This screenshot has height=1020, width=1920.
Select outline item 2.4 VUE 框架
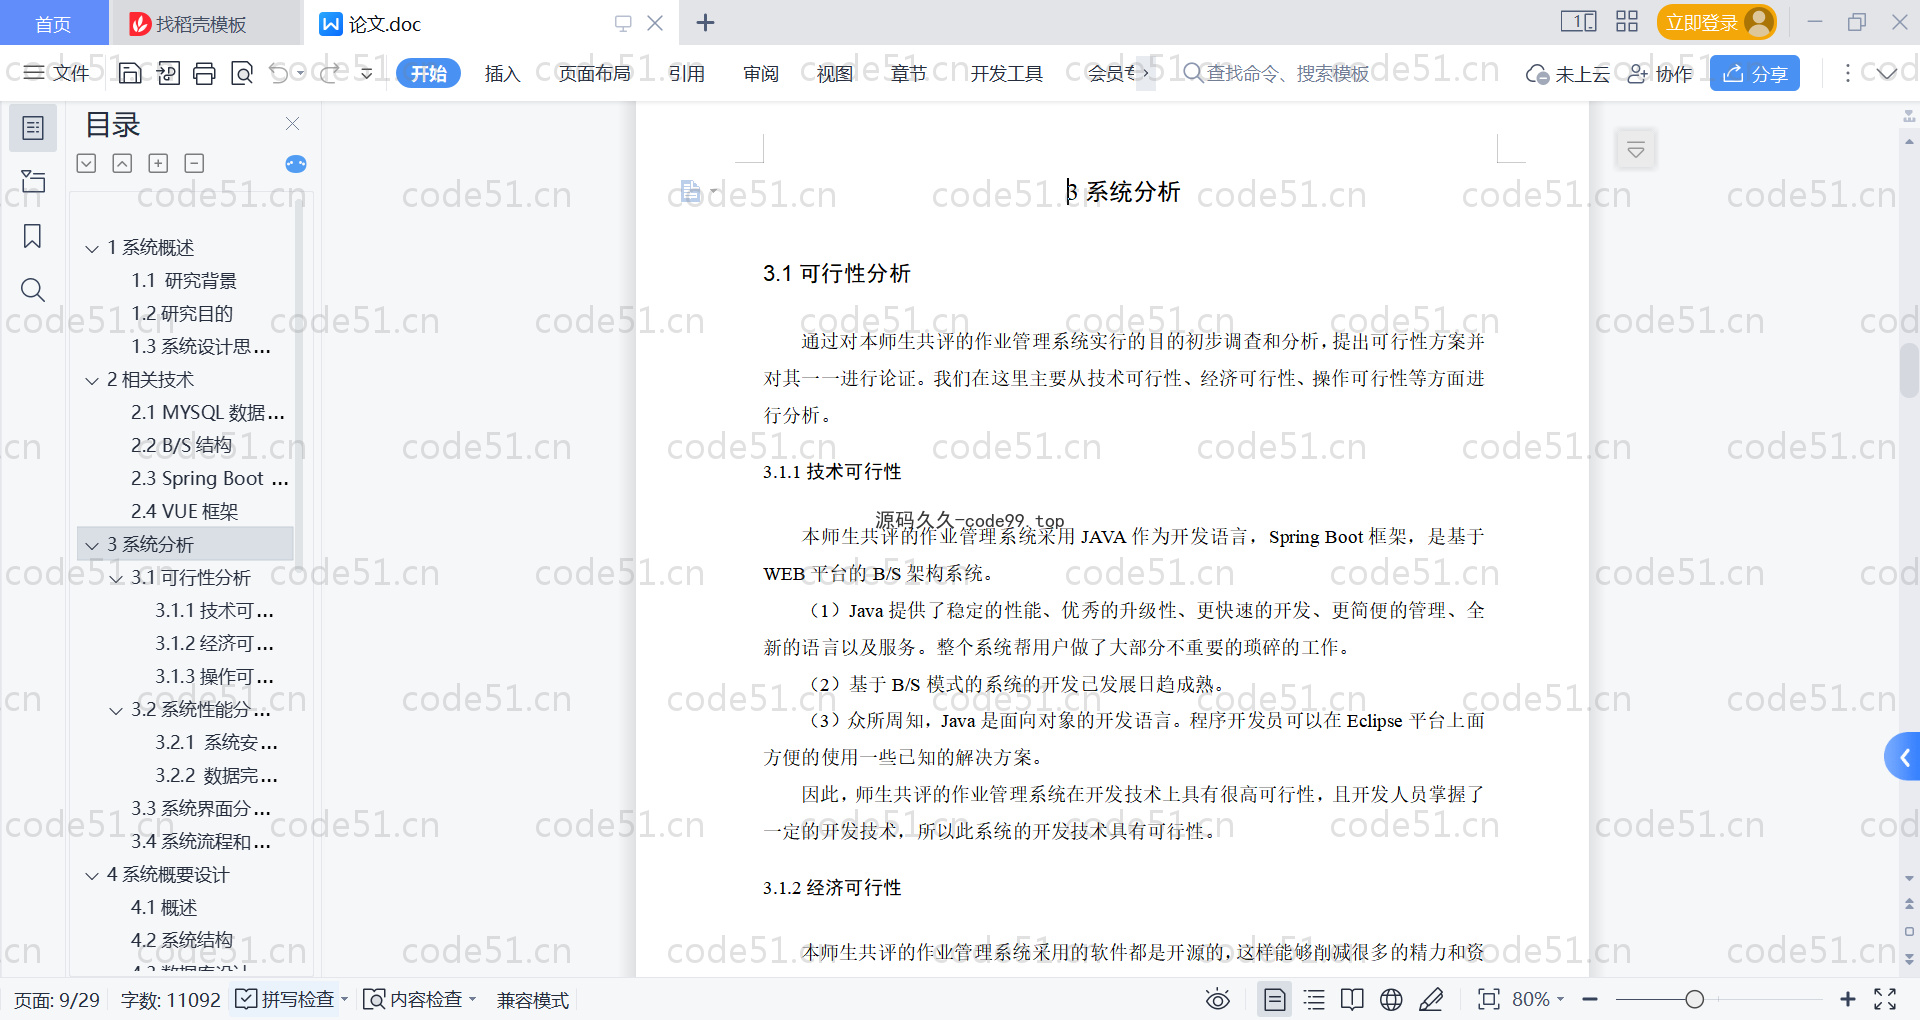pos(184,511)
